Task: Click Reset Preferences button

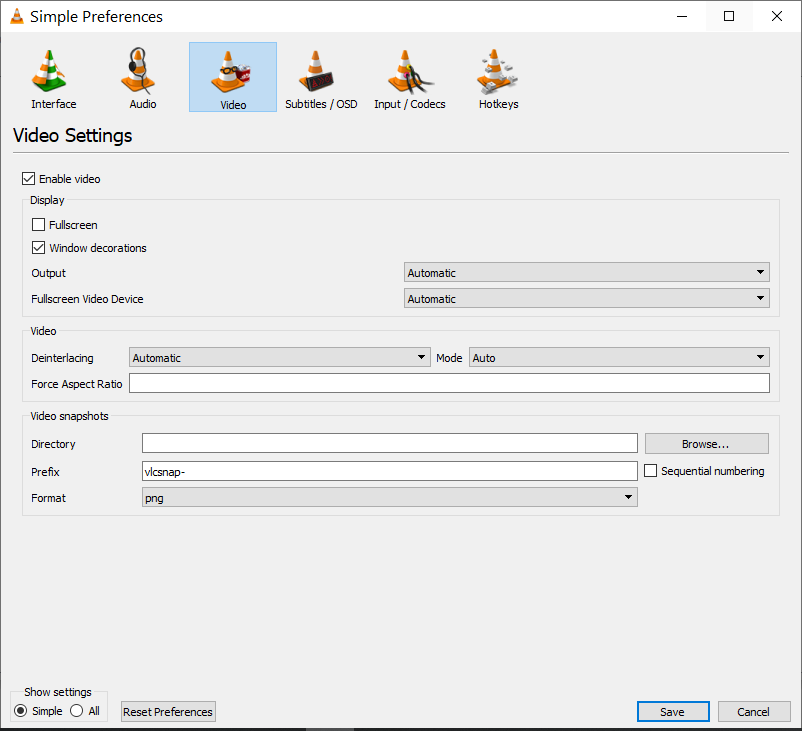Action: tap(168, 712)
